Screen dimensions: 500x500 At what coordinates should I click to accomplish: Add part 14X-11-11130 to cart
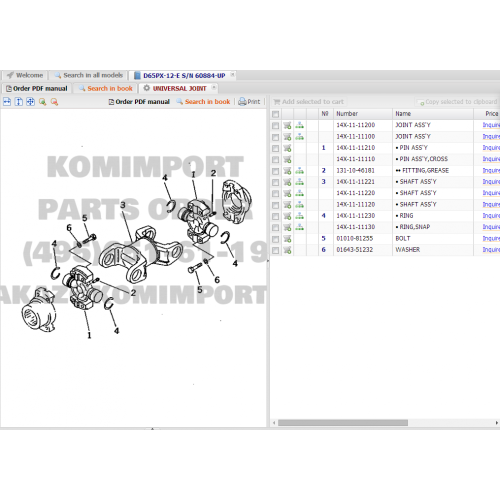pos(287,227)
